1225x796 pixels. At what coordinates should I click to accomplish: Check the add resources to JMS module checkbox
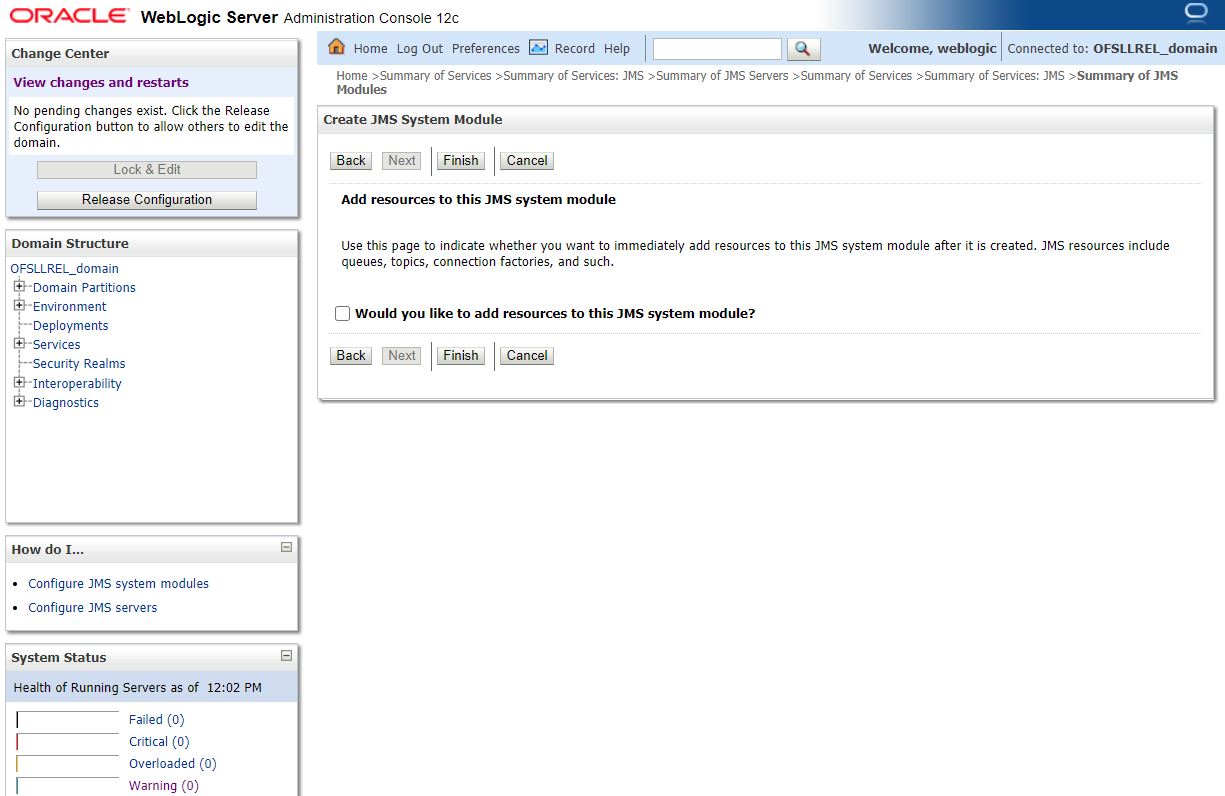coord(343,314)
